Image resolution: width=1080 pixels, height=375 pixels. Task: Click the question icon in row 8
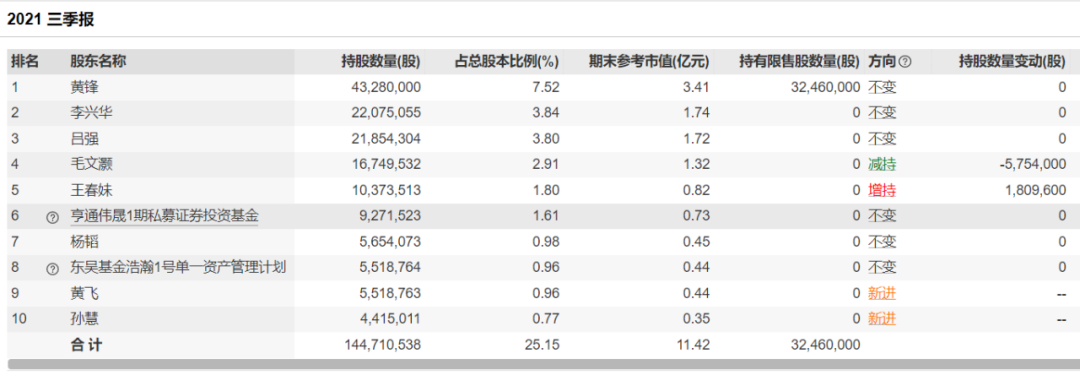[x=52, y=269]
